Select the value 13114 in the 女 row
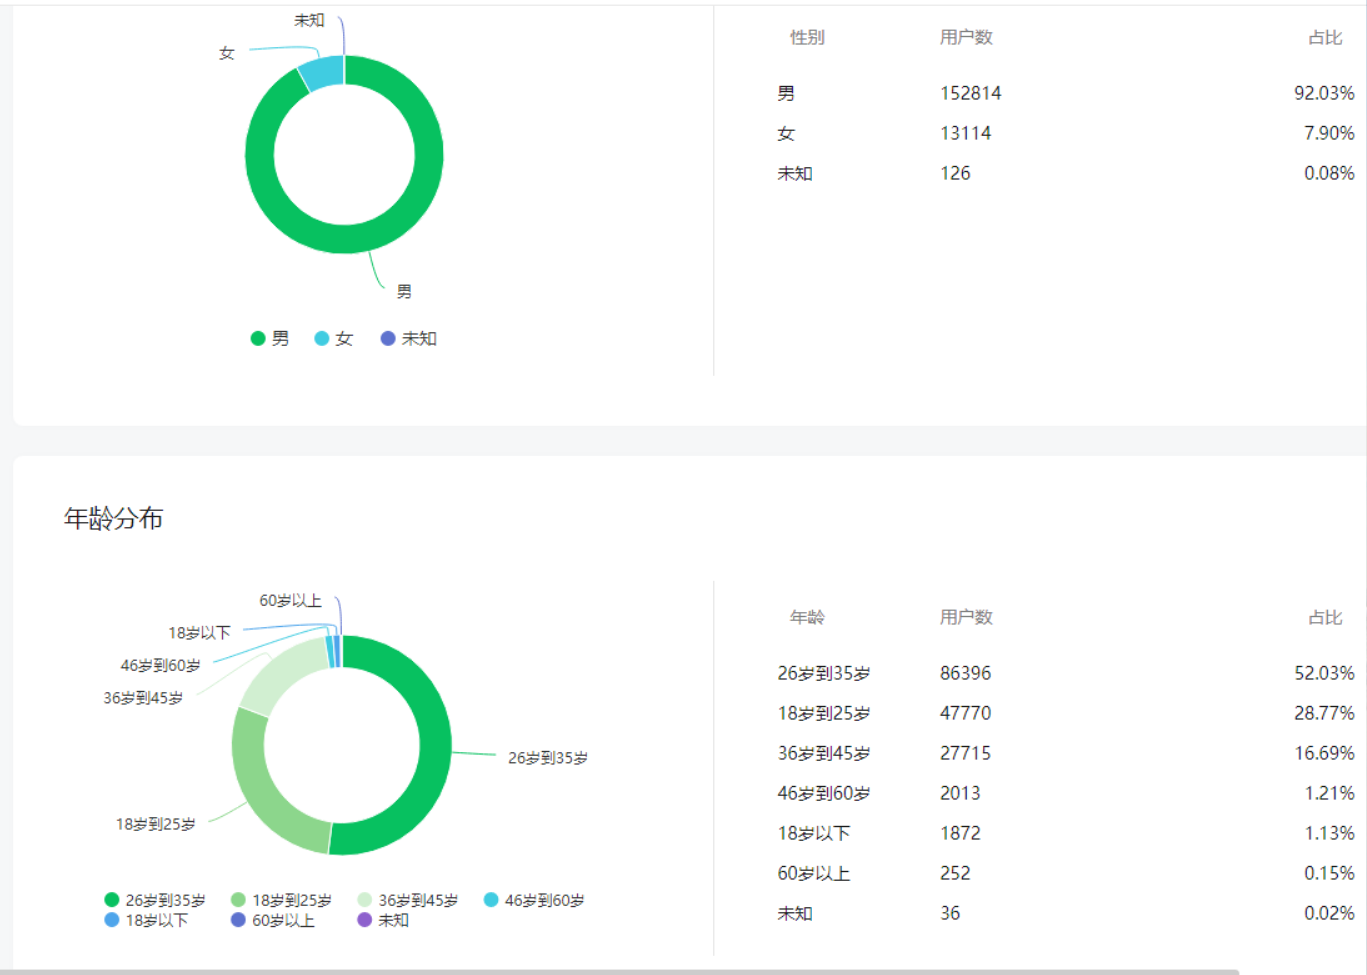Screen dimensions: 1367x975 [x=965, y=133]
